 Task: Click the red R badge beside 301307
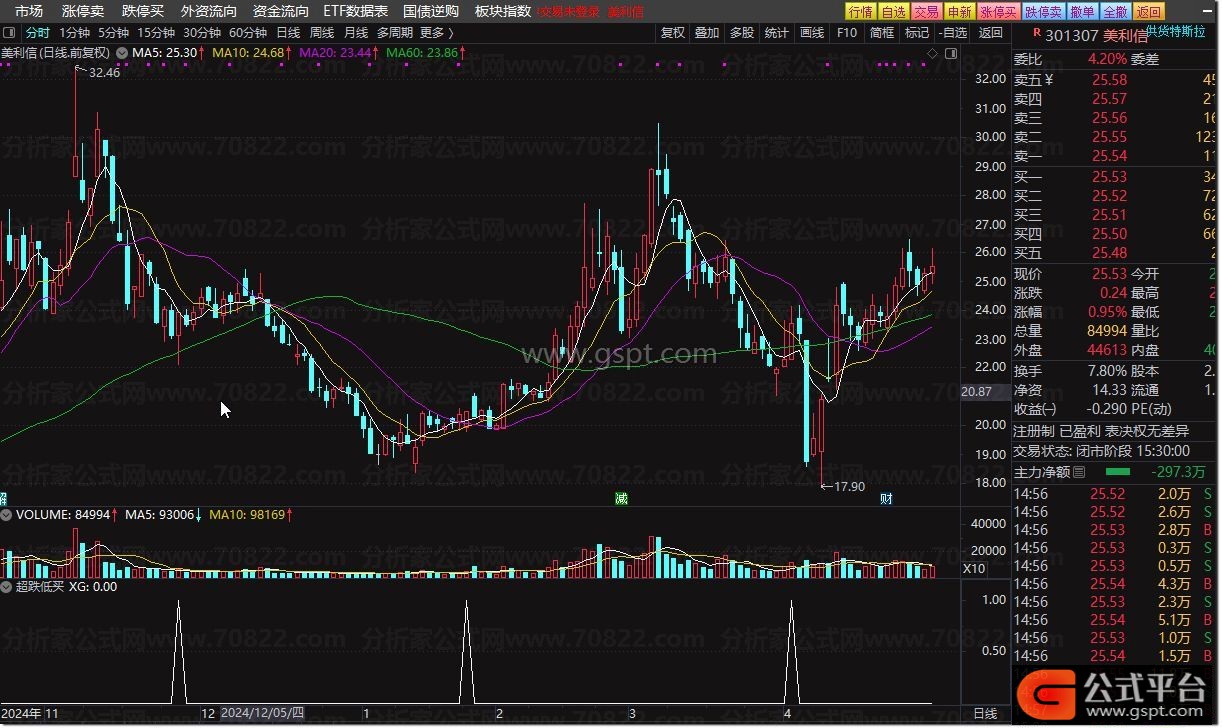click(1020, 32)
